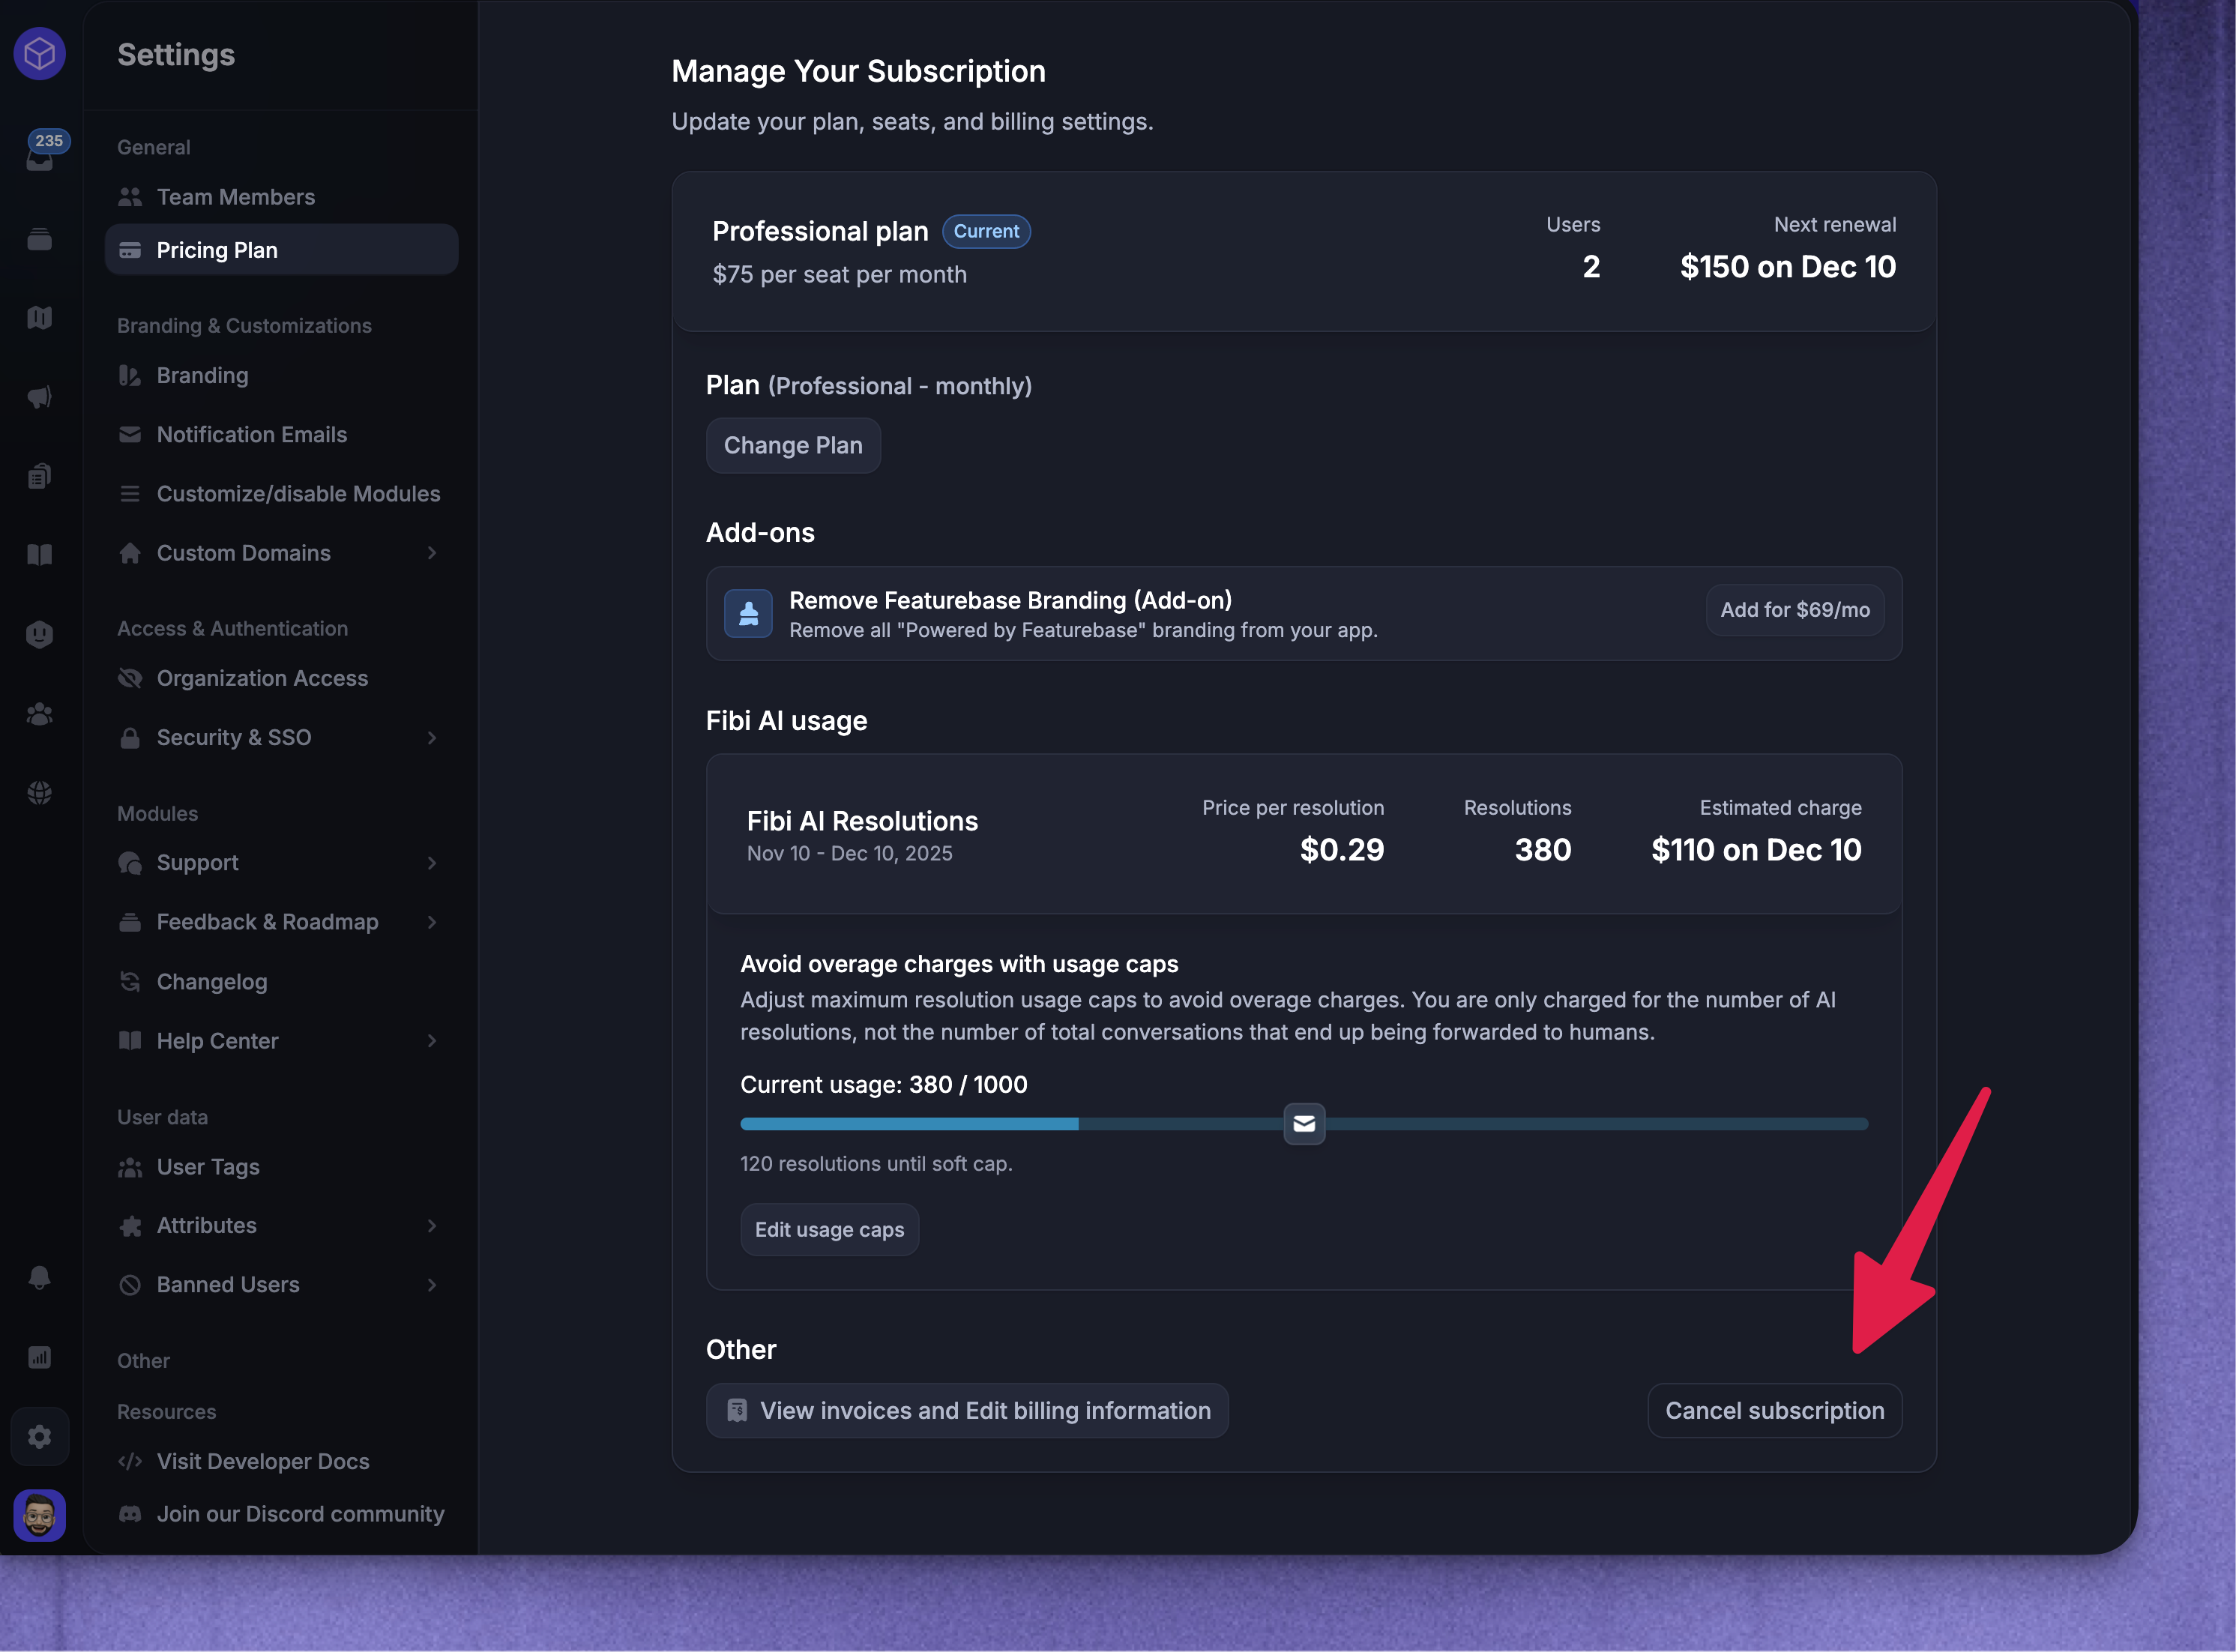Click the Fibi AI Resolutions title
Viewport: 2236px width, 1652px height.
(x=862, y=821)
